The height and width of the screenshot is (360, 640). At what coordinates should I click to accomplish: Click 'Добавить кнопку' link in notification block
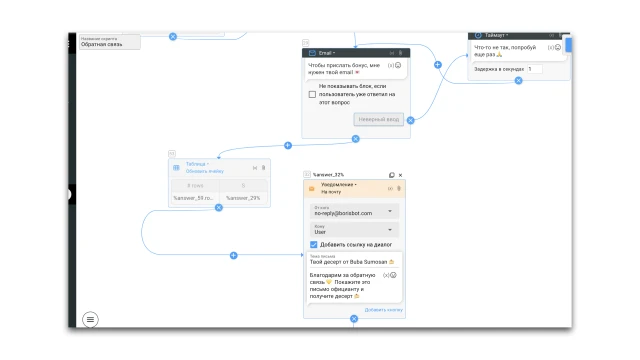tap(383, 310)
